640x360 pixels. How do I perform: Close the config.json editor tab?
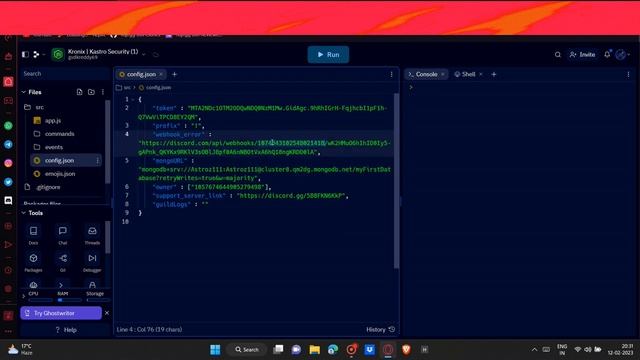161,74
